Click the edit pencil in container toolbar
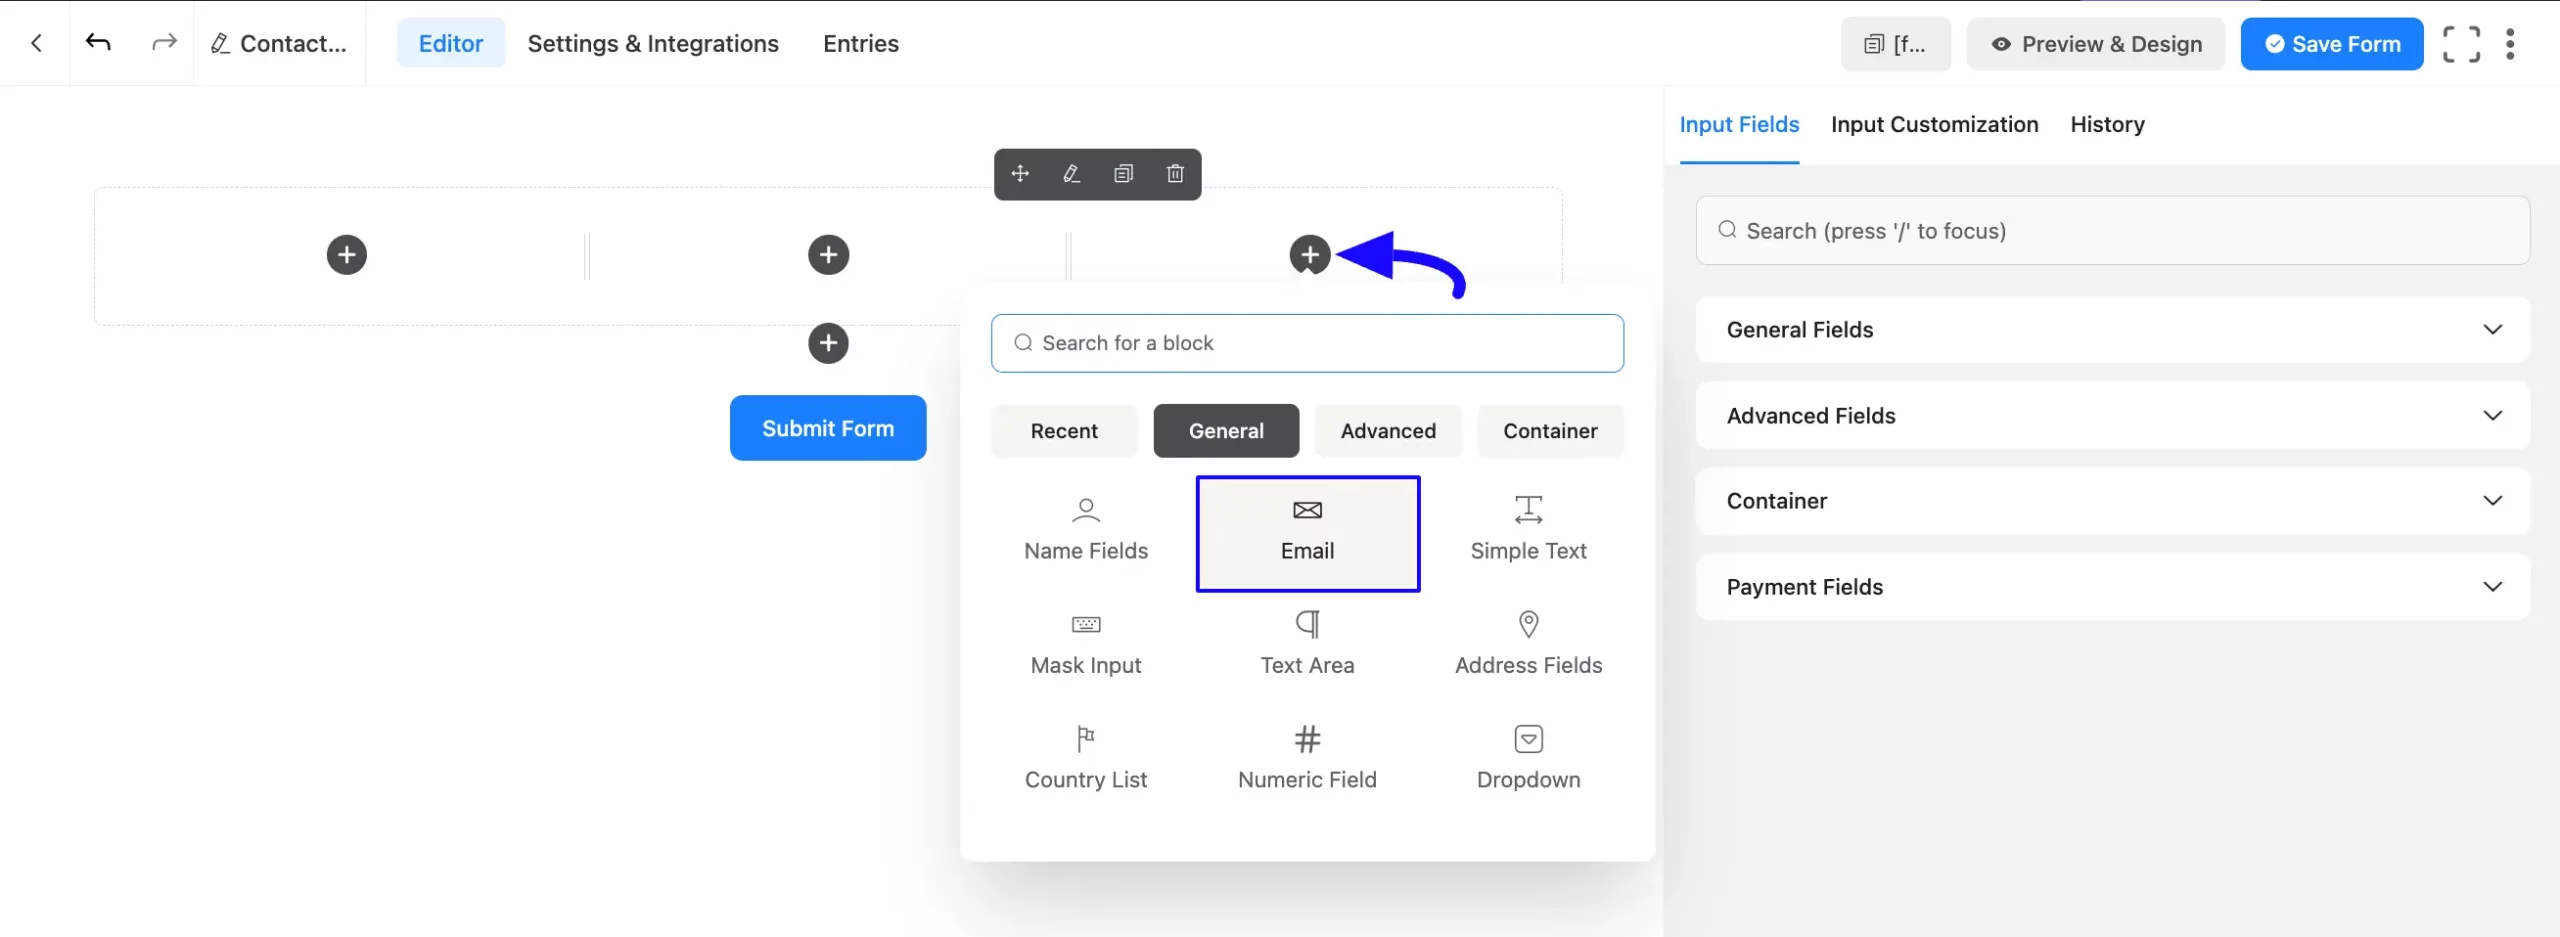The image size is (2560, 937). (1072, 174)
